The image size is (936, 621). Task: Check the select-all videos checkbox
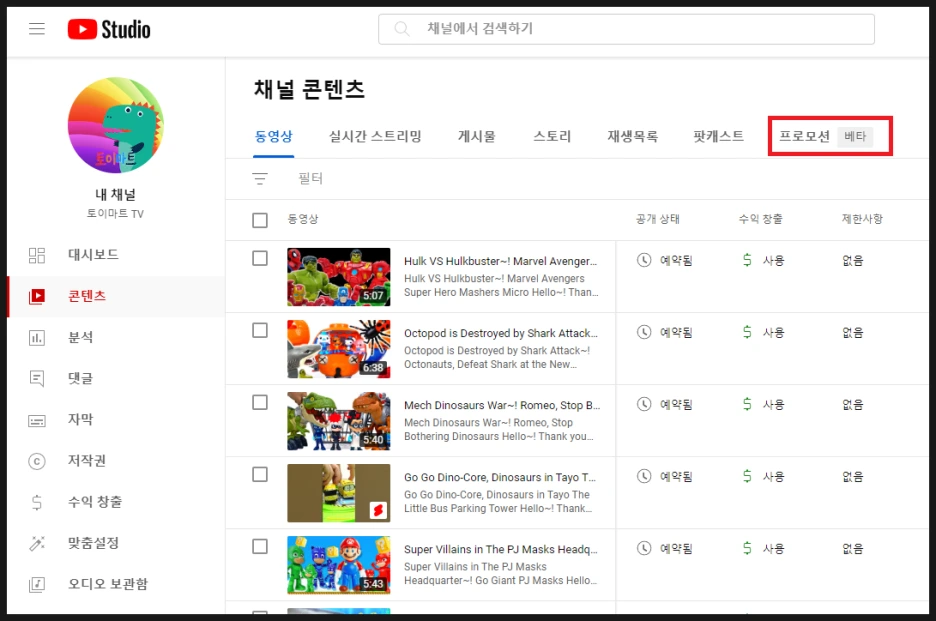[260, 220]
